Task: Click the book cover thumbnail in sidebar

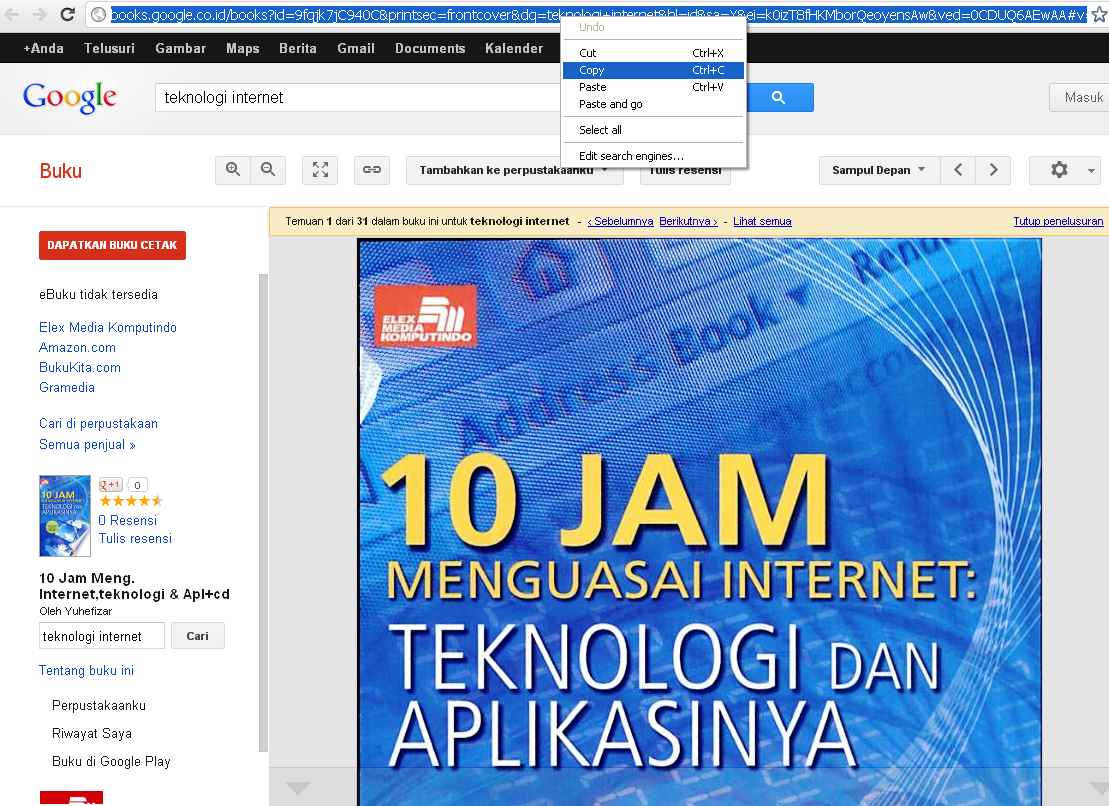Action: (64, 516)
